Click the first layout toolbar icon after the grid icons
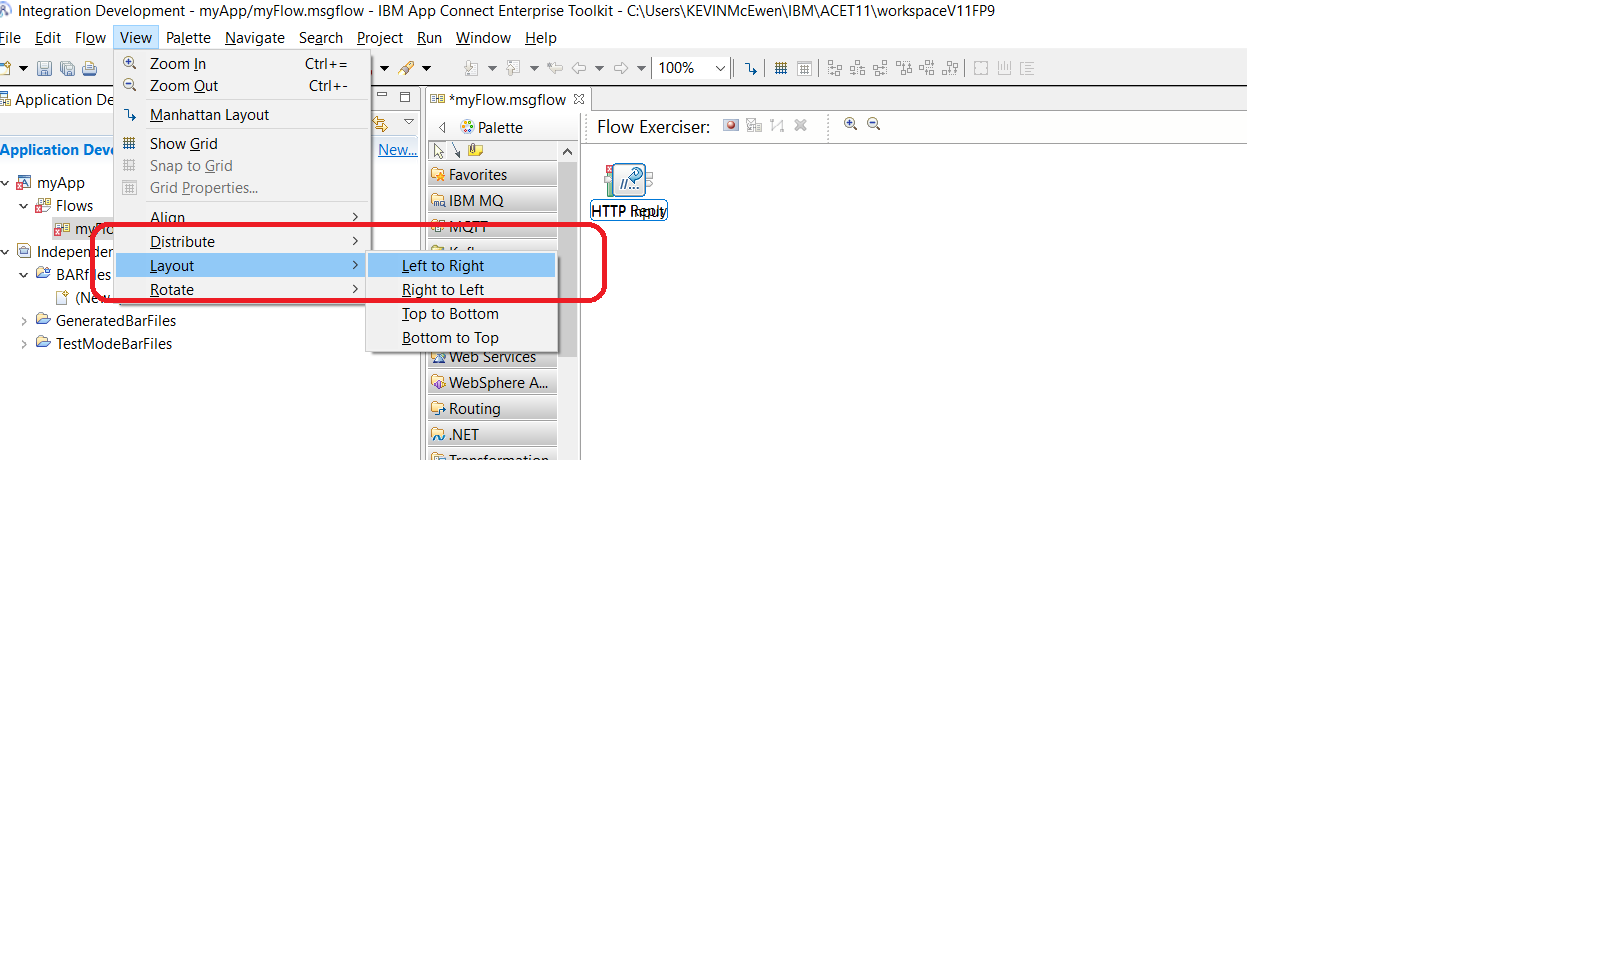Image resolution: width=1622 pixels, height=964 pixels. (x=835, y=69)
